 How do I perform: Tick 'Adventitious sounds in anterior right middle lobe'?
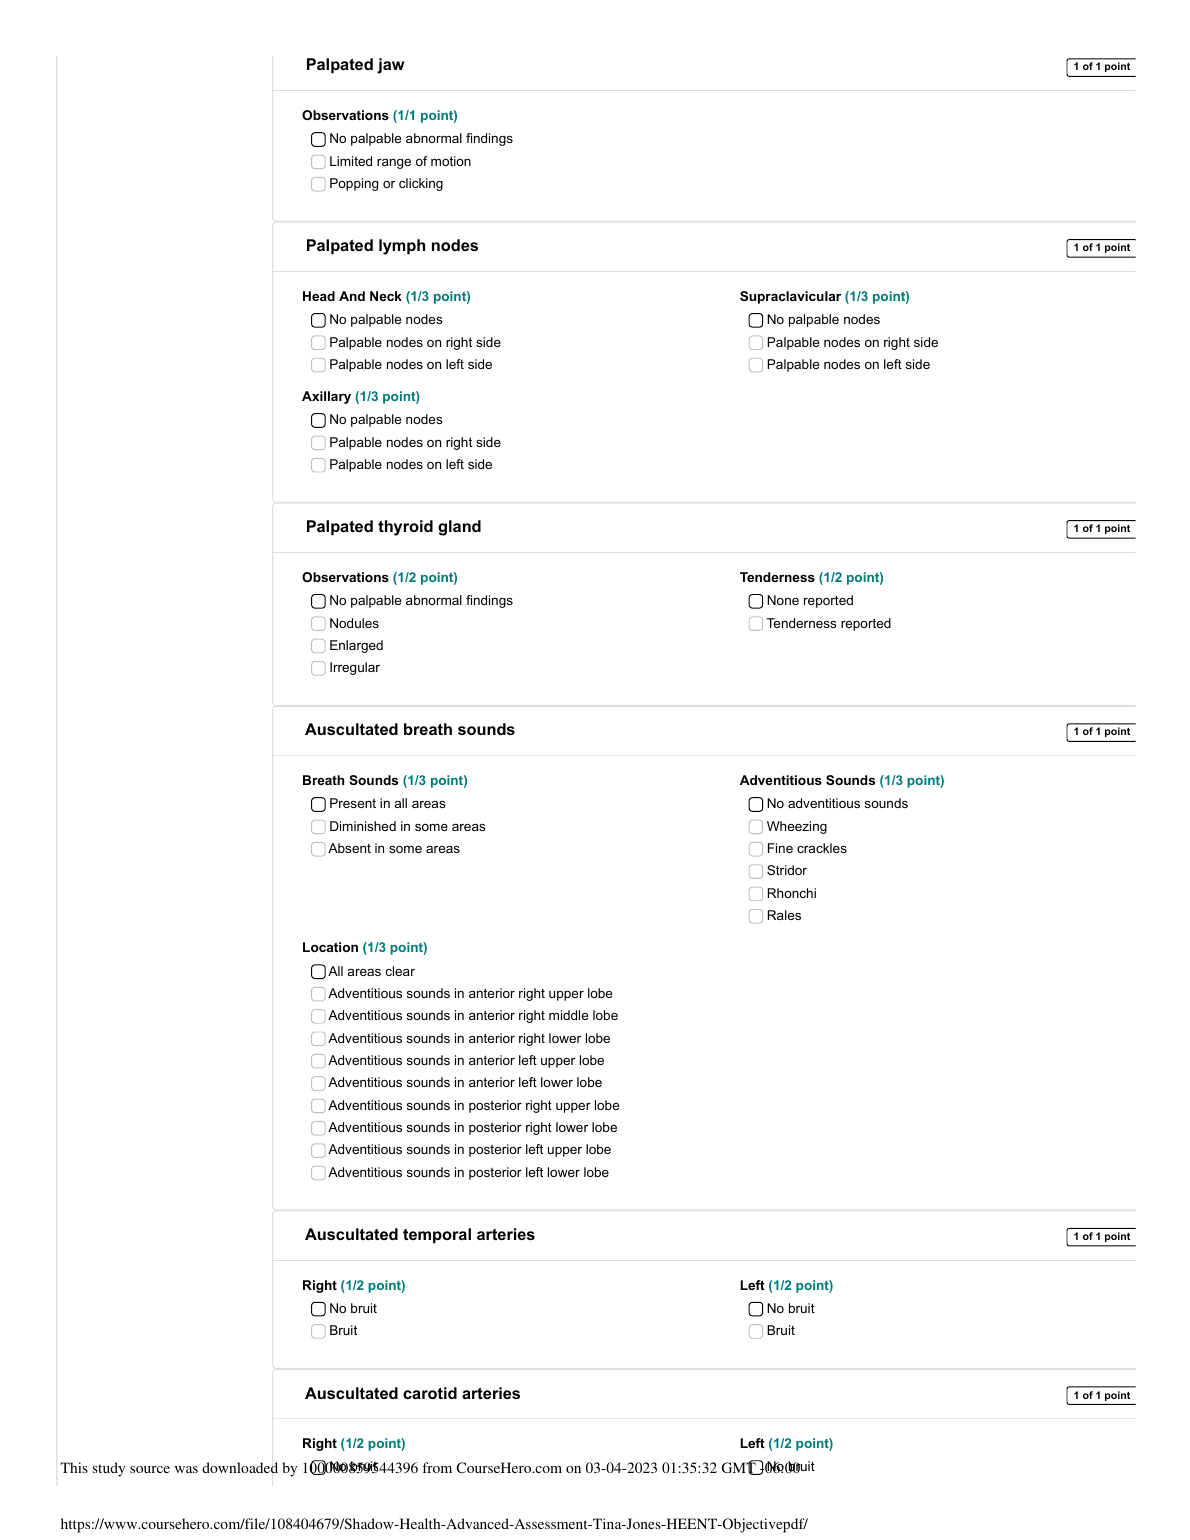click(318, 1016)
